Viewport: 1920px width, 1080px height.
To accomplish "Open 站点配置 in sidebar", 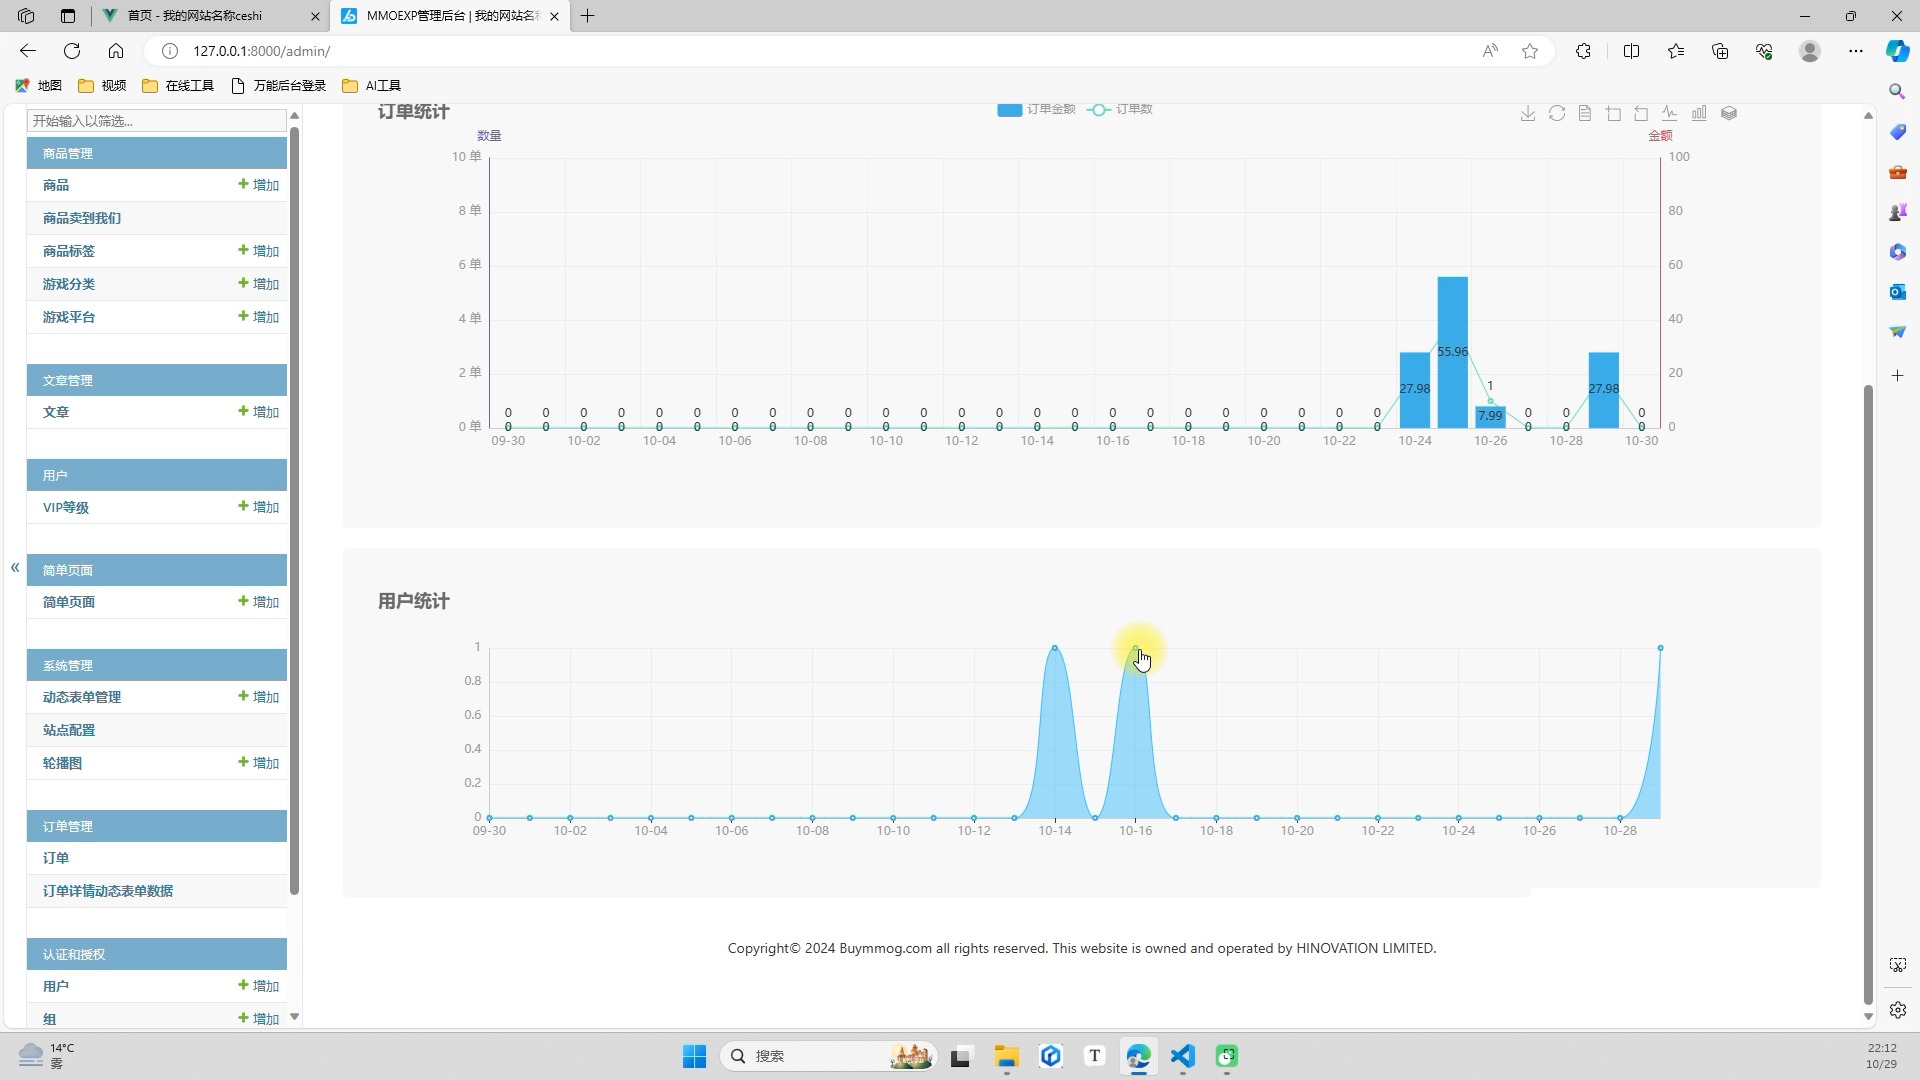I will [x=69, y=730].
